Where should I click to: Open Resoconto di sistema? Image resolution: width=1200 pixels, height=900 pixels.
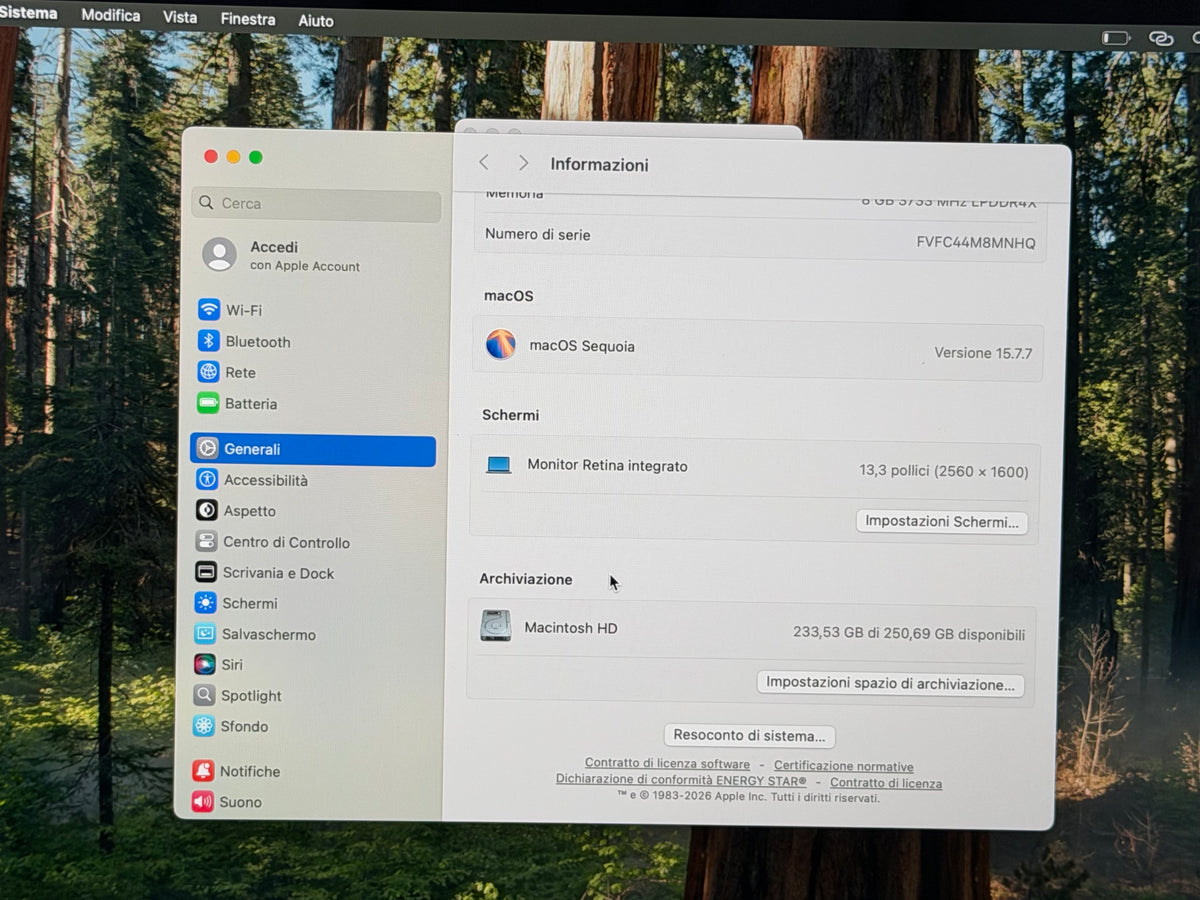[x=749, y=736]
